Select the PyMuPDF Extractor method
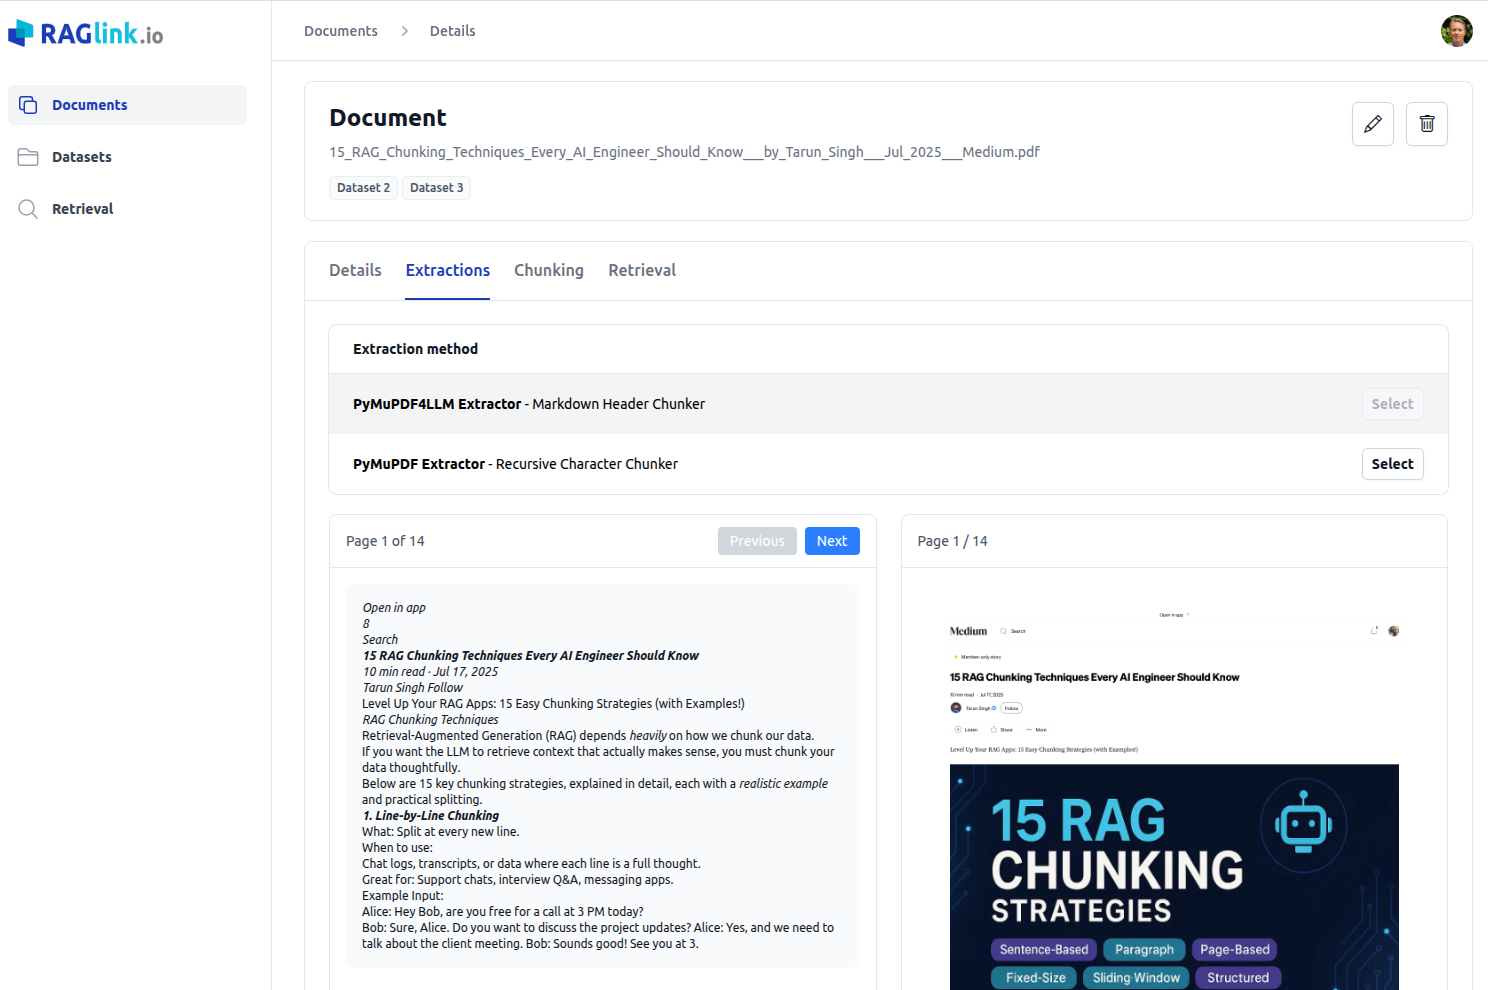The width and height of the screenshot is (1488, 990). [x=1392, y=463]
